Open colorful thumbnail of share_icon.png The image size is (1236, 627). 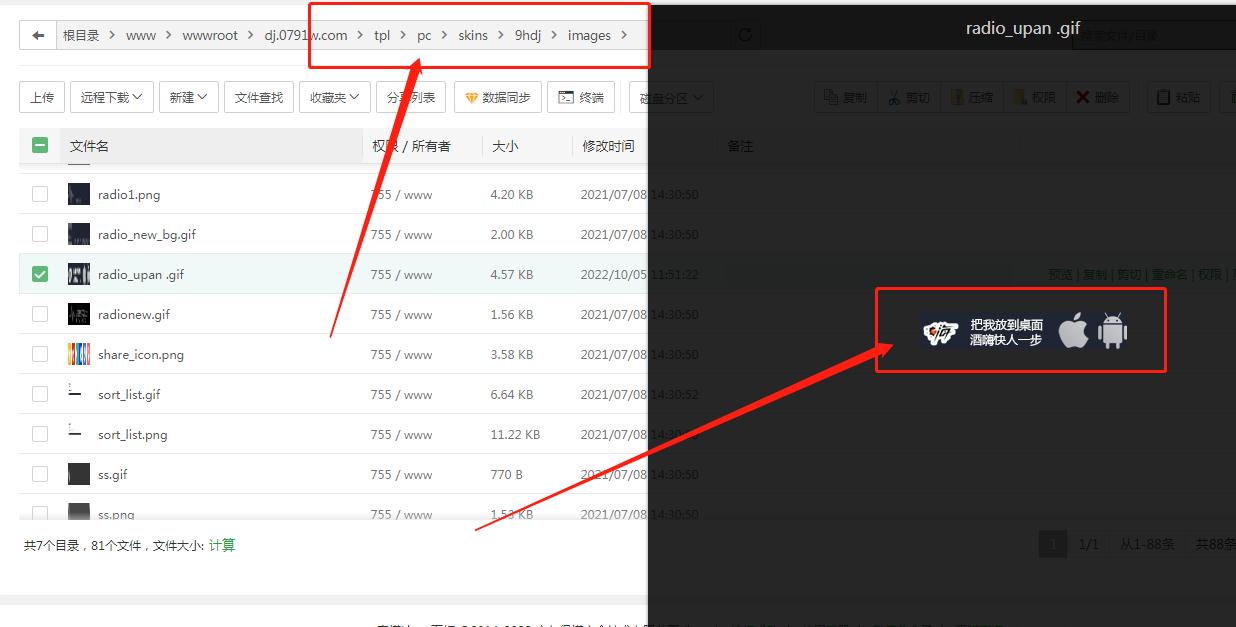pos(79,354)
